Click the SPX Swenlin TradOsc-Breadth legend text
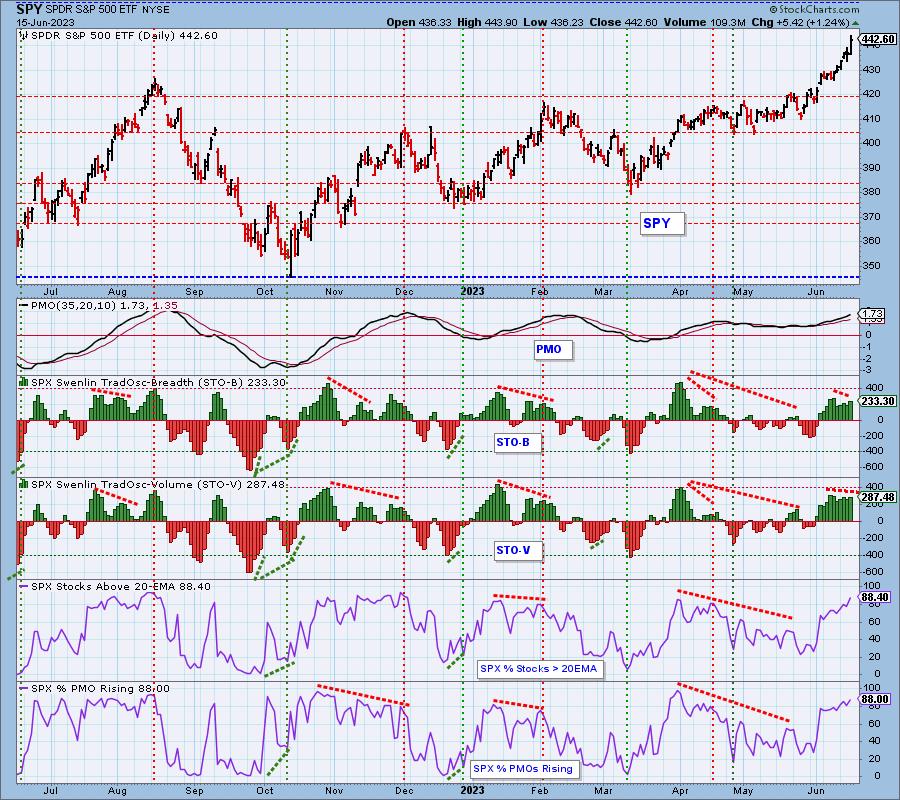The width and height of the screenshot is (900, 800). (x=158, y=382)
